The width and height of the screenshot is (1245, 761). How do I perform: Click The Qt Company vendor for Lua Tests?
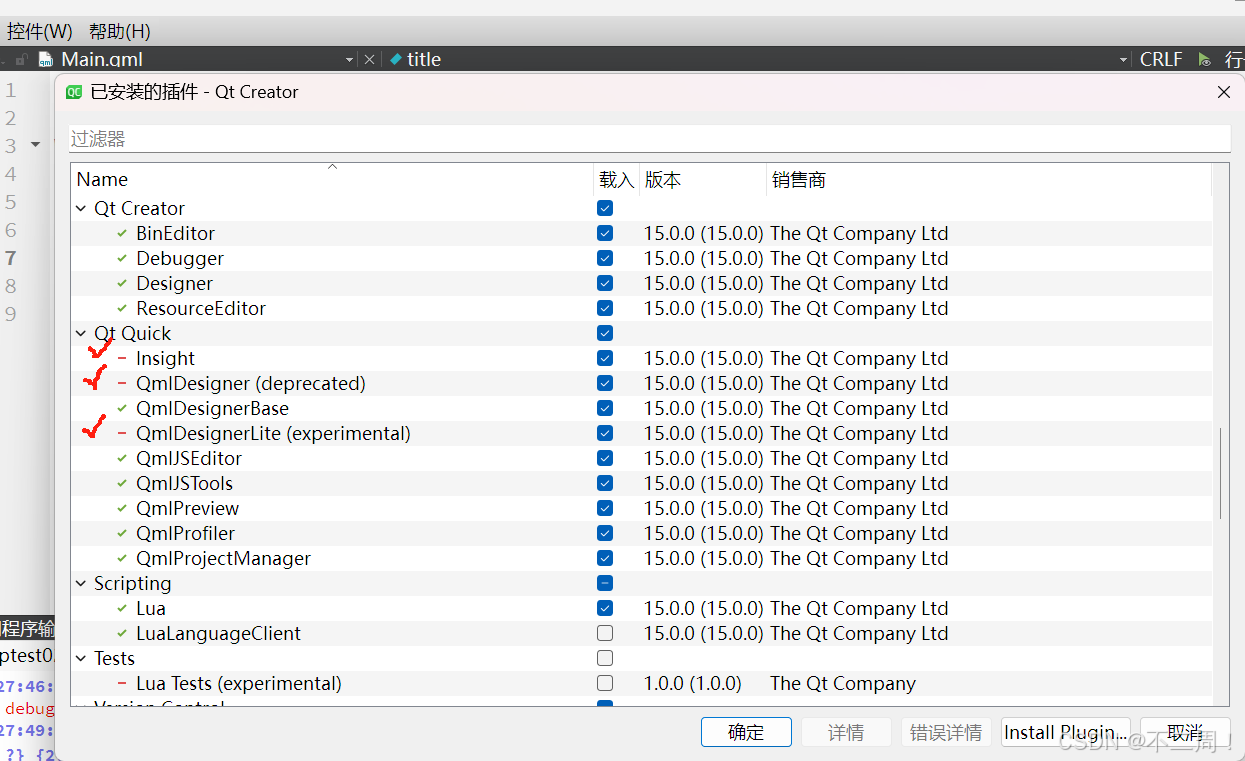(843, 683)
